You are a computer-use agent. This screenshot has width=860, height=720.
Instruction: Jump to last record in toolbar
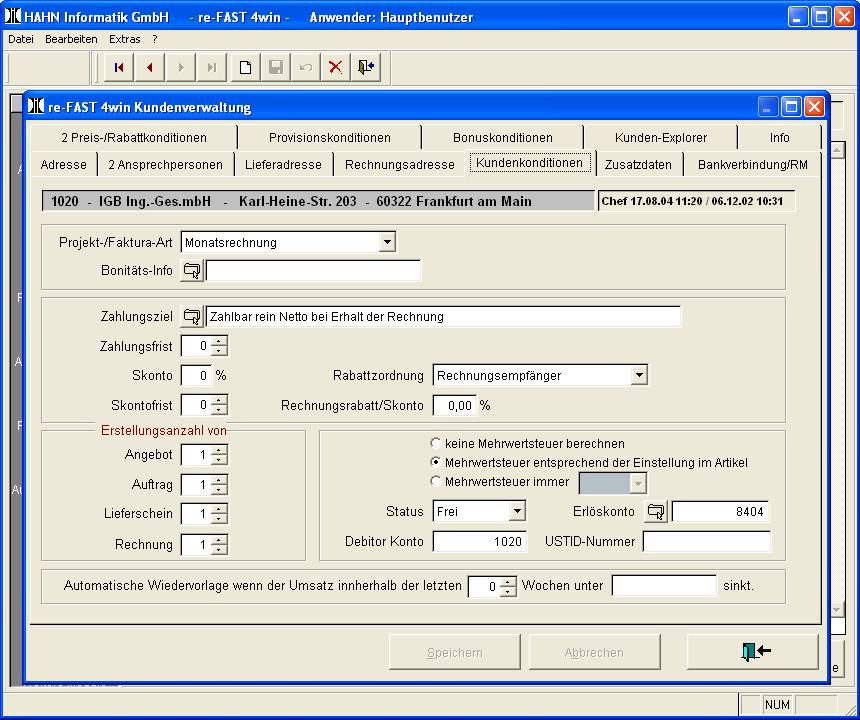(x=212, y=67)
